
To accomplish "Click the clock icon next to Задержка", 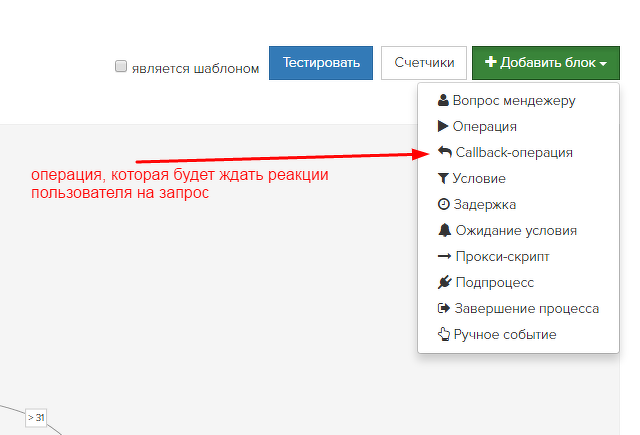I will 443,204.
